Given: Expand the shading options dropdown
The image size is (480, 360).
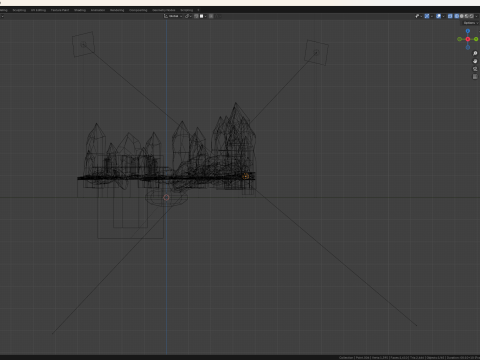Looking at the screenshot, I should 476,16.
